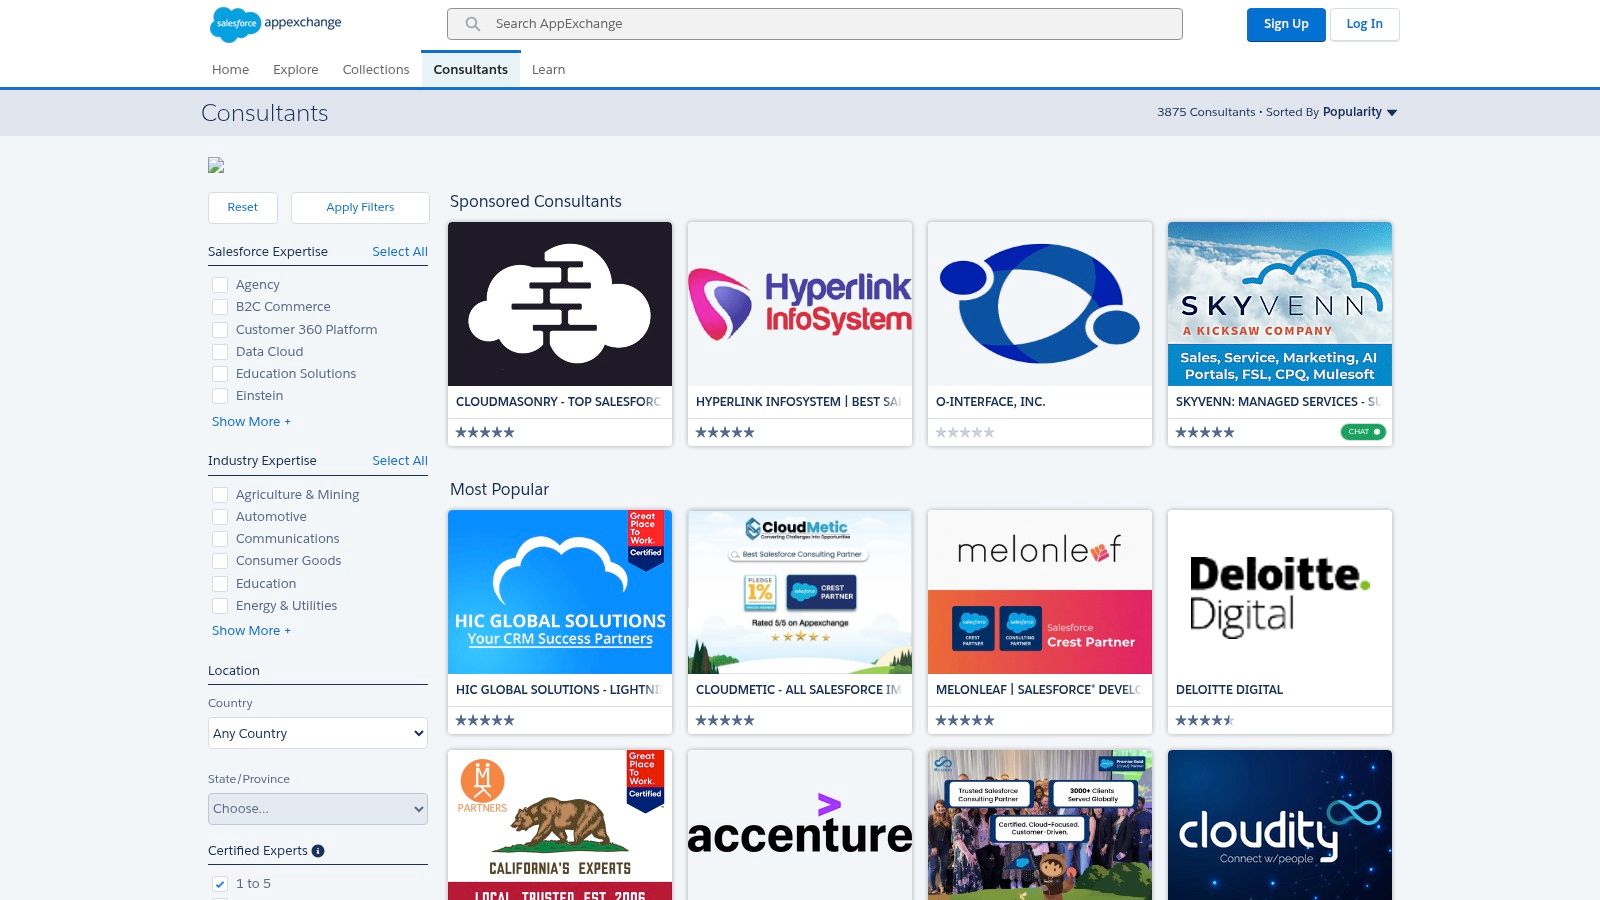Viewport: 1600px width, 900px height.
Task: Uncheck the 1 to 5 Certified Experts filter
Action: tap(219, 884)
